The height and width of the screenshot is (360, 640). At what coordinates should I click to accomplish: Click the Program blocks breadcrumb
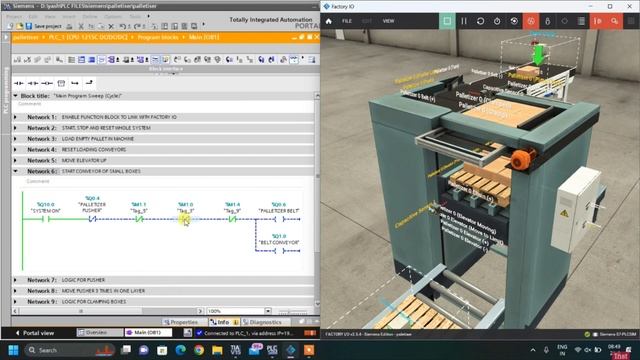(x=158, y=37)
